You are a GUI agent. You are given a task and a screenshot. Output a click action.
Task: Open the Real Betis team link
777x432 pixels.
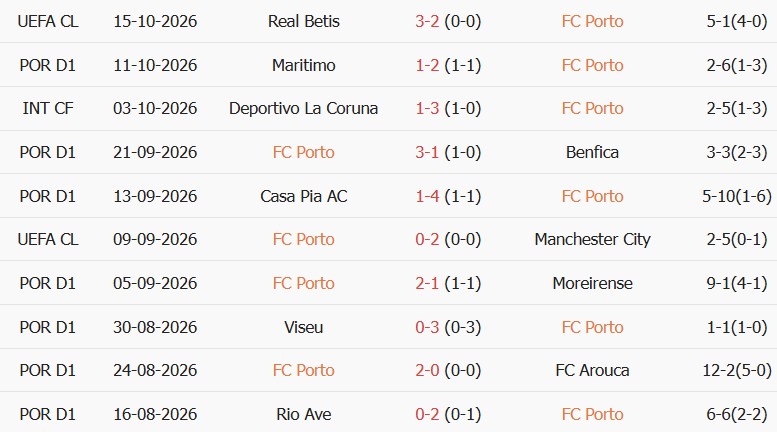(304, 21)
